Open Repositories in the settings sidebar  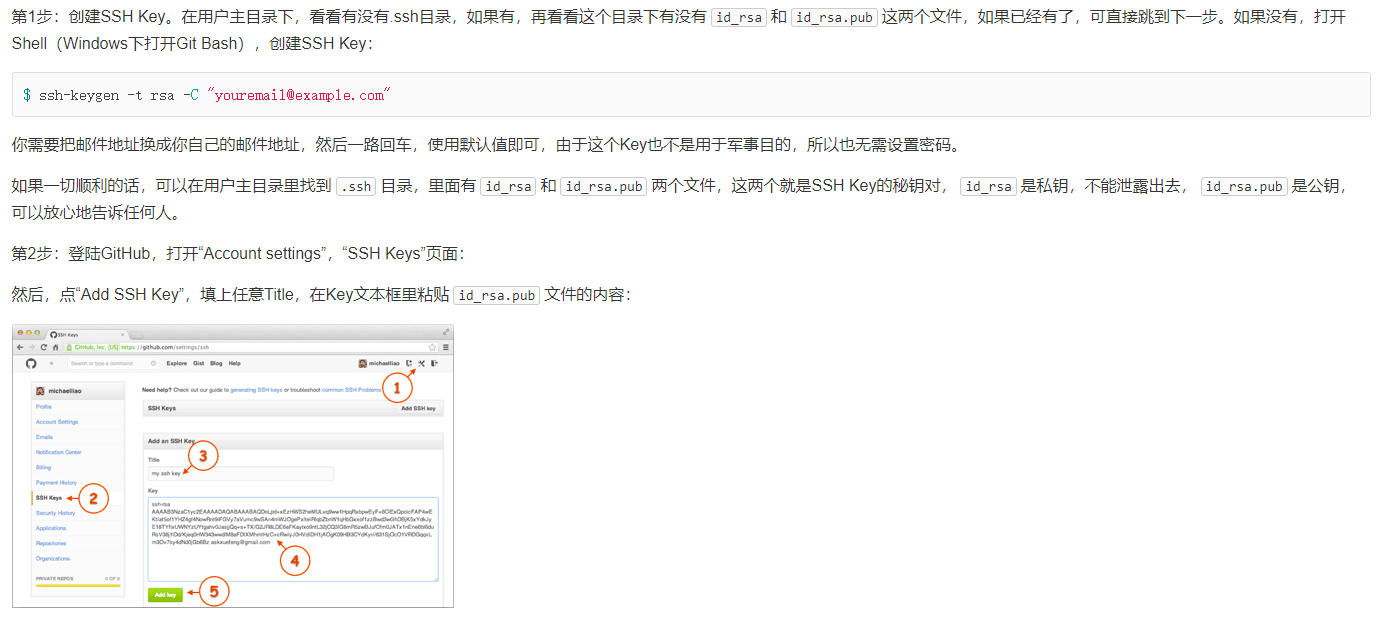51,543
